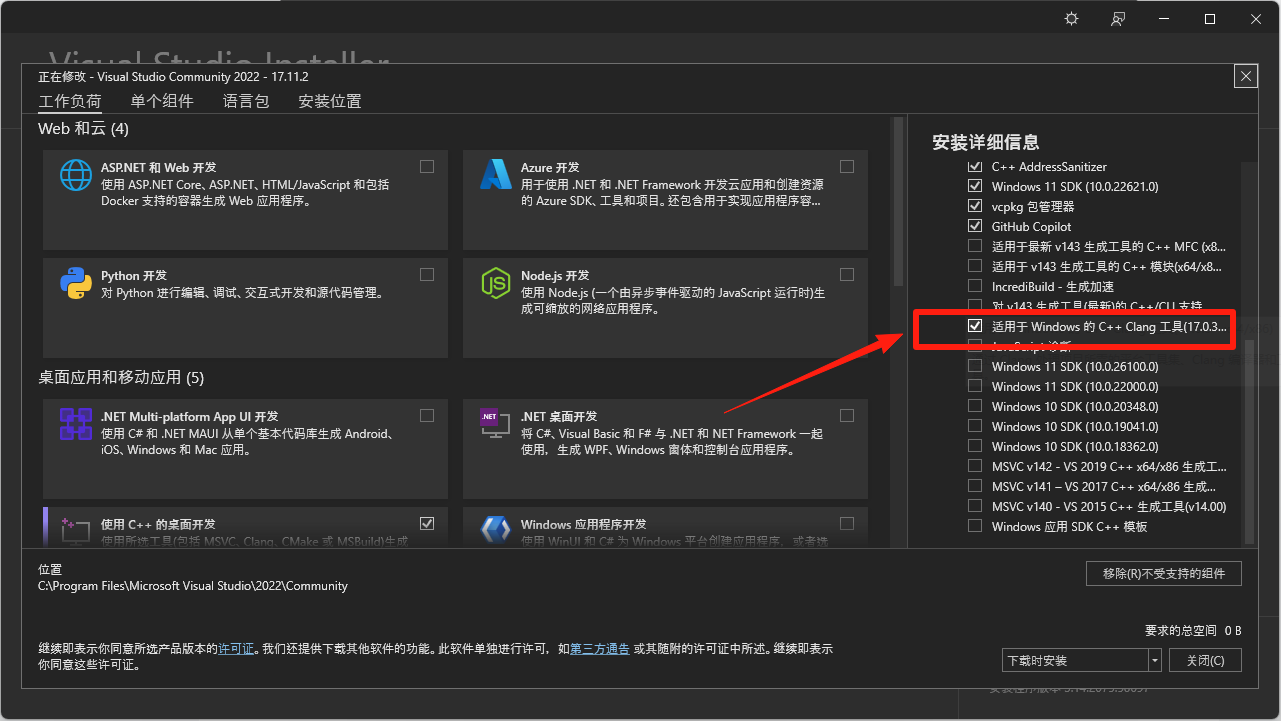The width and height of the screenshot is (1281, 721).
Task: Uncheck Windows 11 SDK (10.0.22621.0)
Action: [x=975, y=186]
